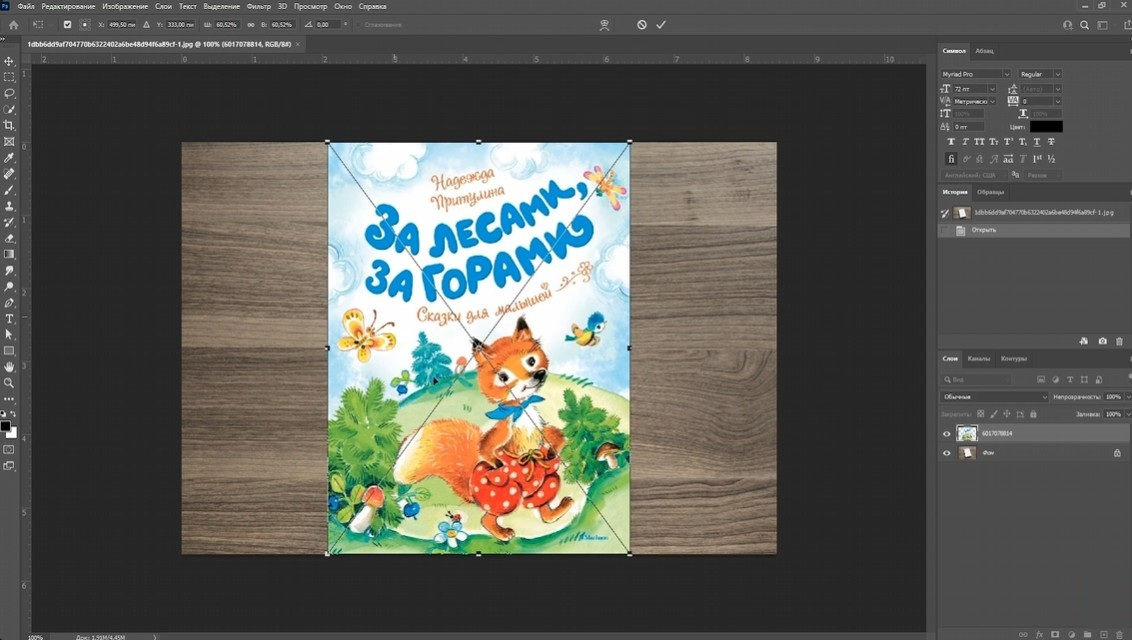Select the 6017078814 layer thumbnail
The width and height of the screenshot is (1132, 640).
tap(966, 433)
